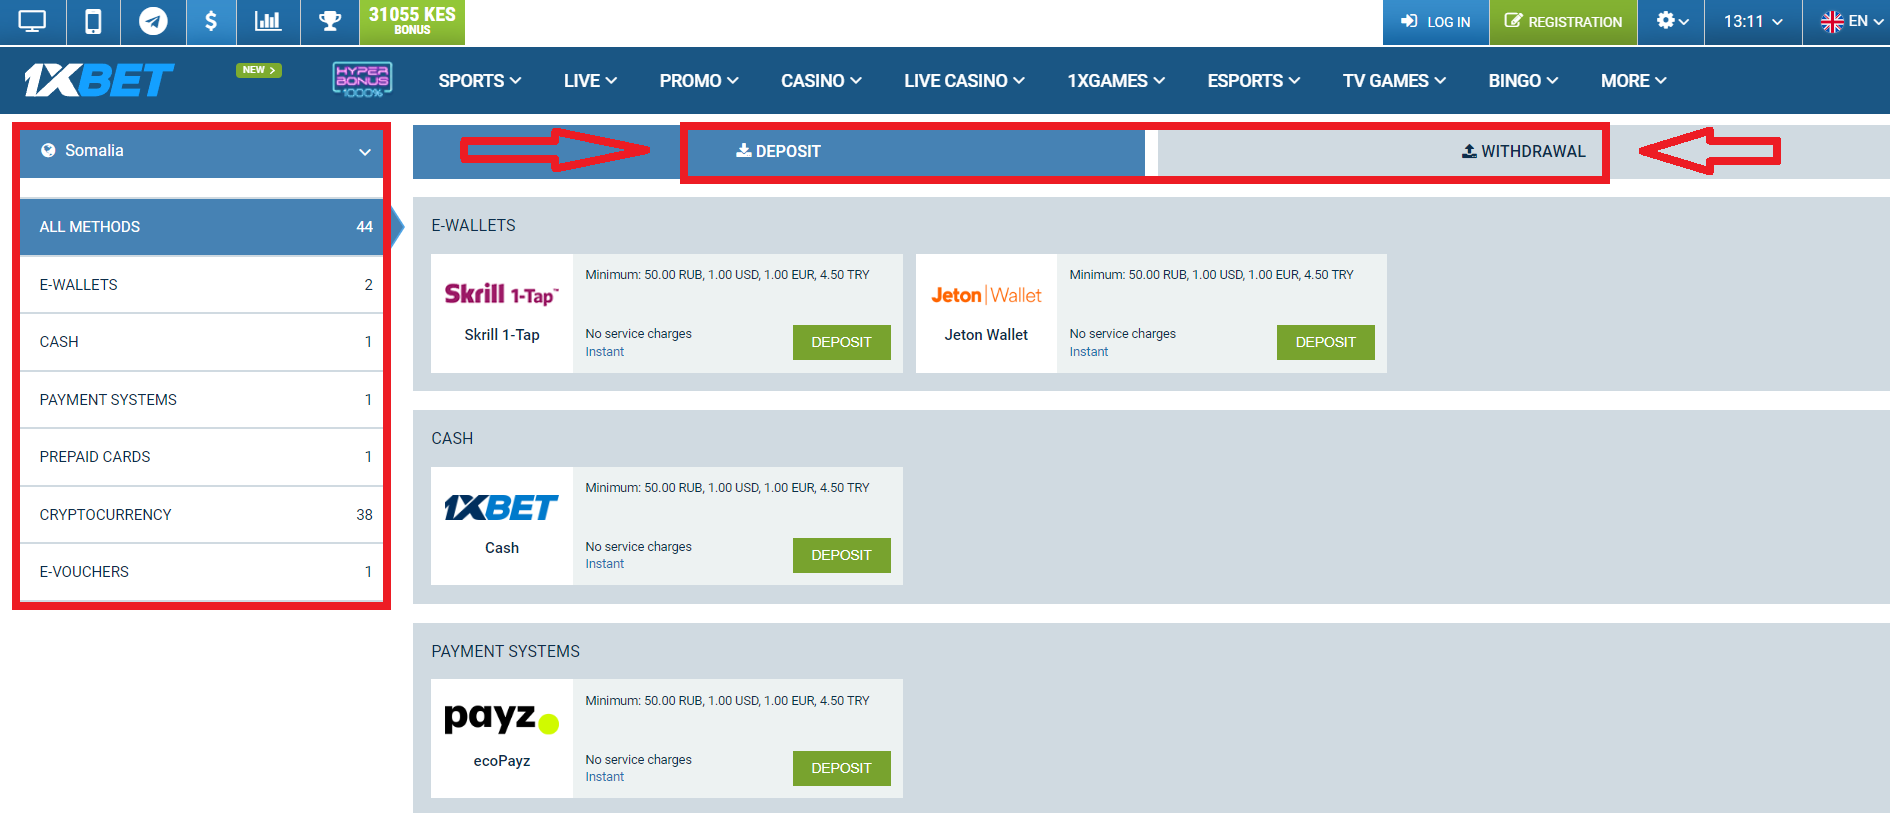Click the Jeton Wallet logo
Screen dimensions: 1890x813
(x=986, y=295)
